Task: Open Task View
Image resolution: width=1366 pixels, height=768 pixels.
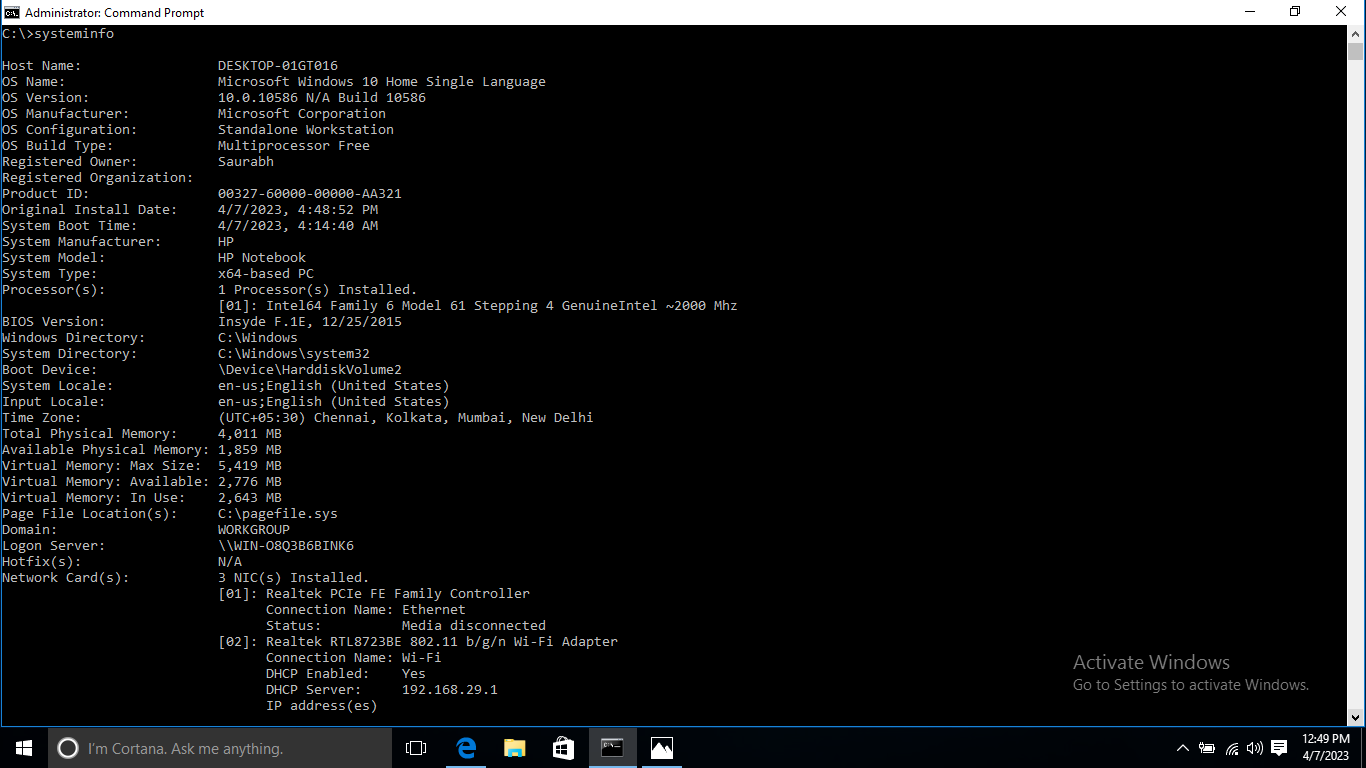Action: point(415,748)
